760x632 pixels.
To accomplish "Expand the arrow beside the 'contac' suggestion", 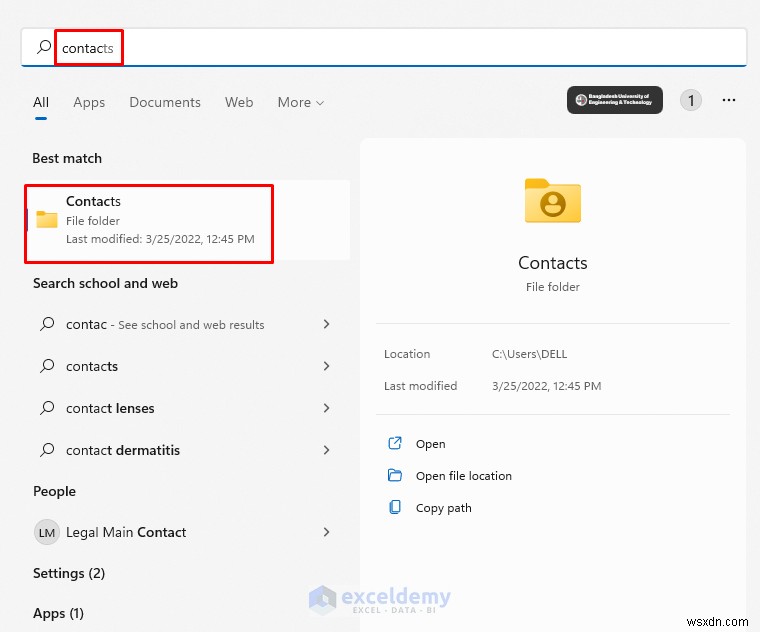I will (x=326, y=324).
